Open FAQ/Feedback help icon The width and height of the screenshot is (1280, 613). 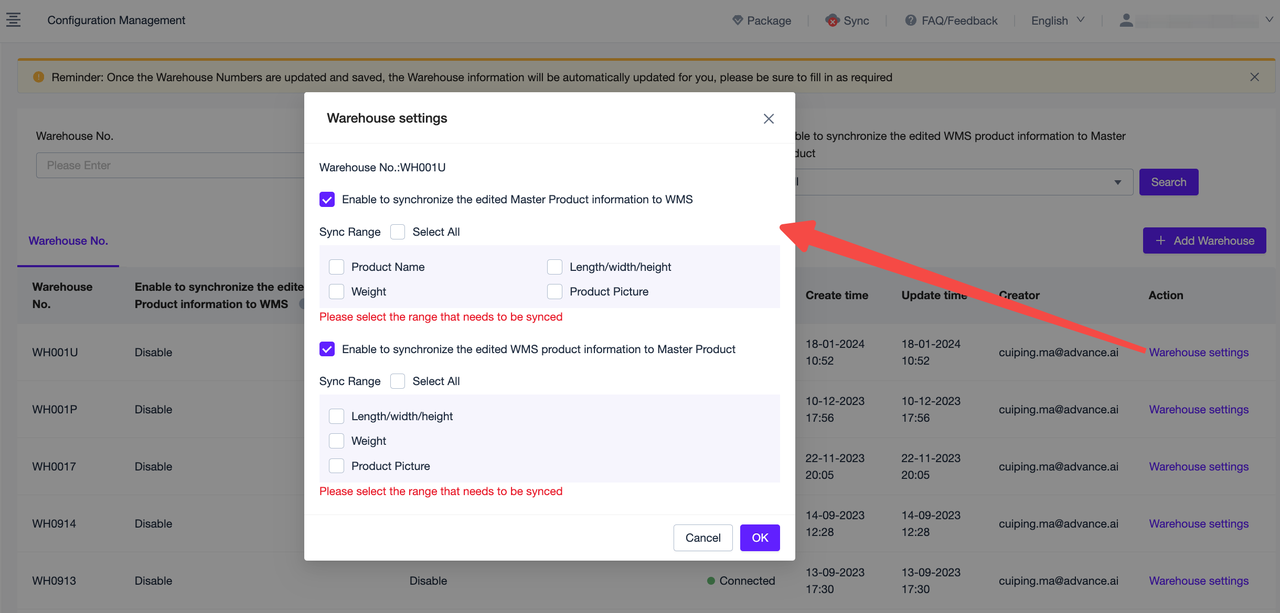[x=911, y=20]
